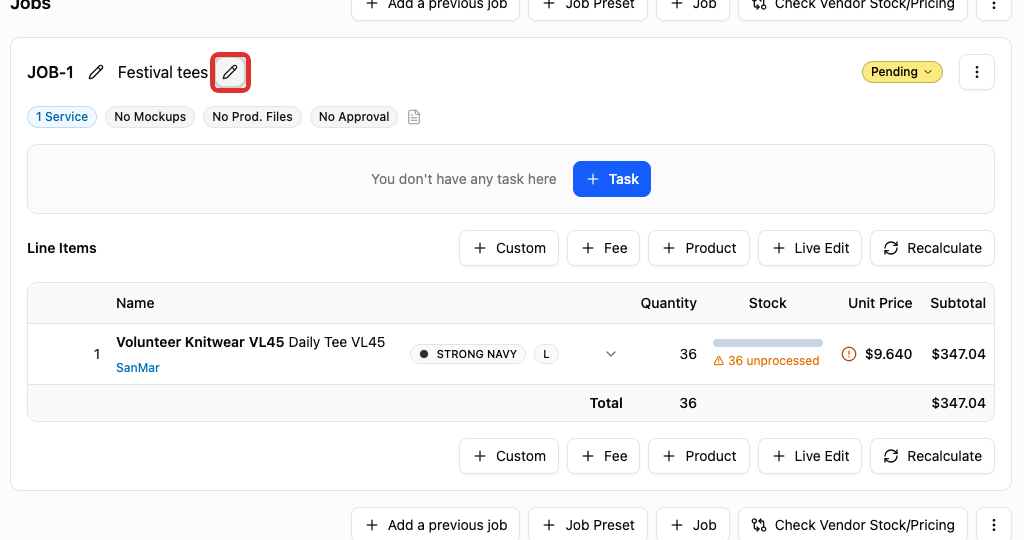Open the job notes document icon
1024x540 pixels.
414,117
